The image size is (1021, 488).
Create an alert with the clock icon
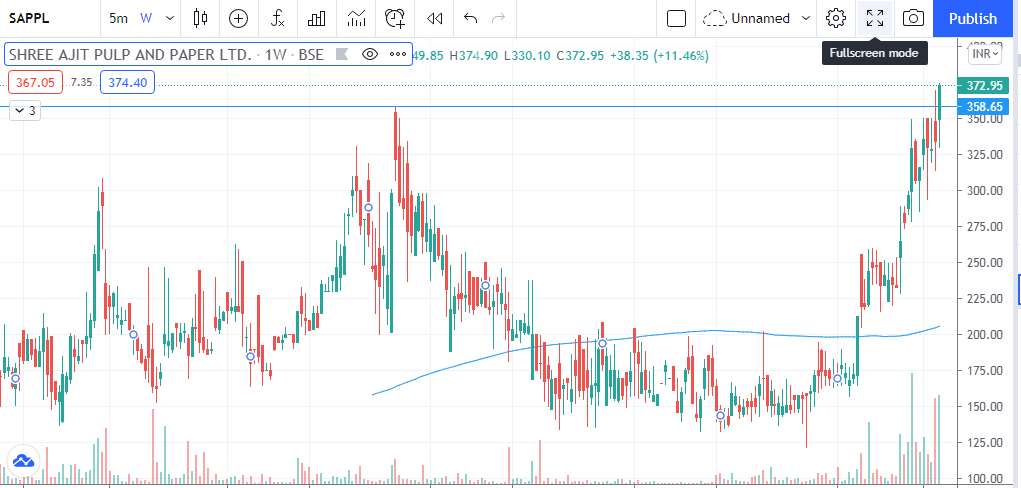tap(395, 18)
